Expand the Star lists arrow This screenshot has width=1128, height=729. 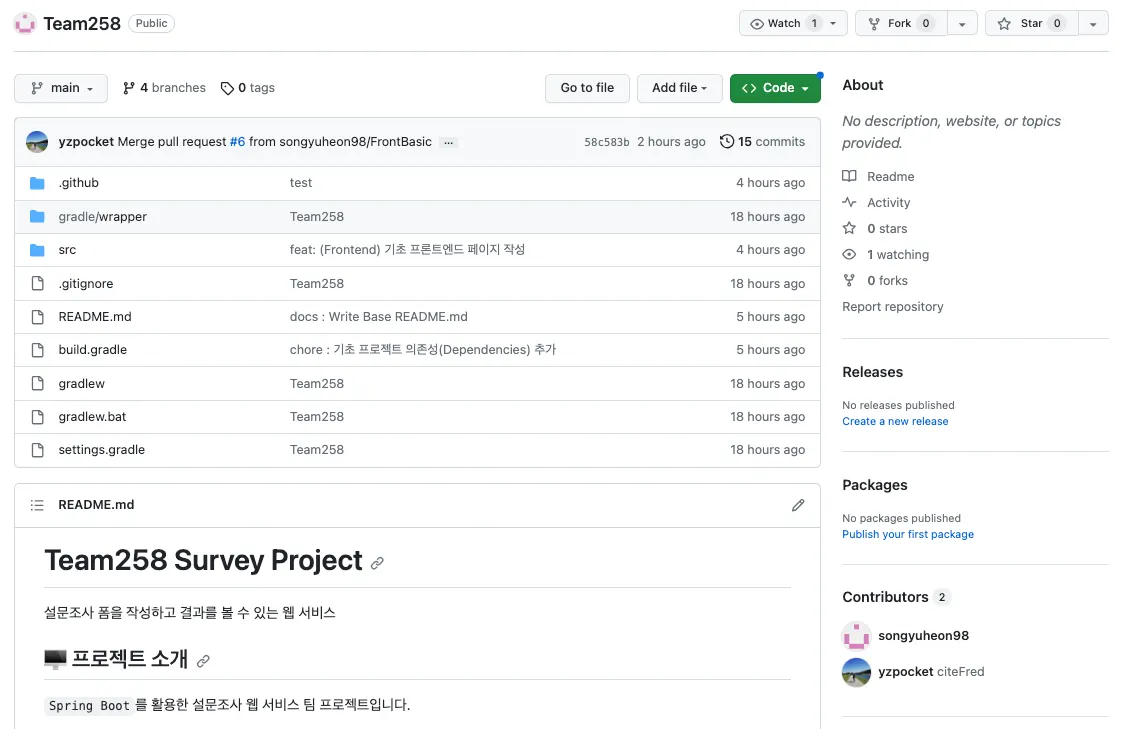pos(1093,24)
